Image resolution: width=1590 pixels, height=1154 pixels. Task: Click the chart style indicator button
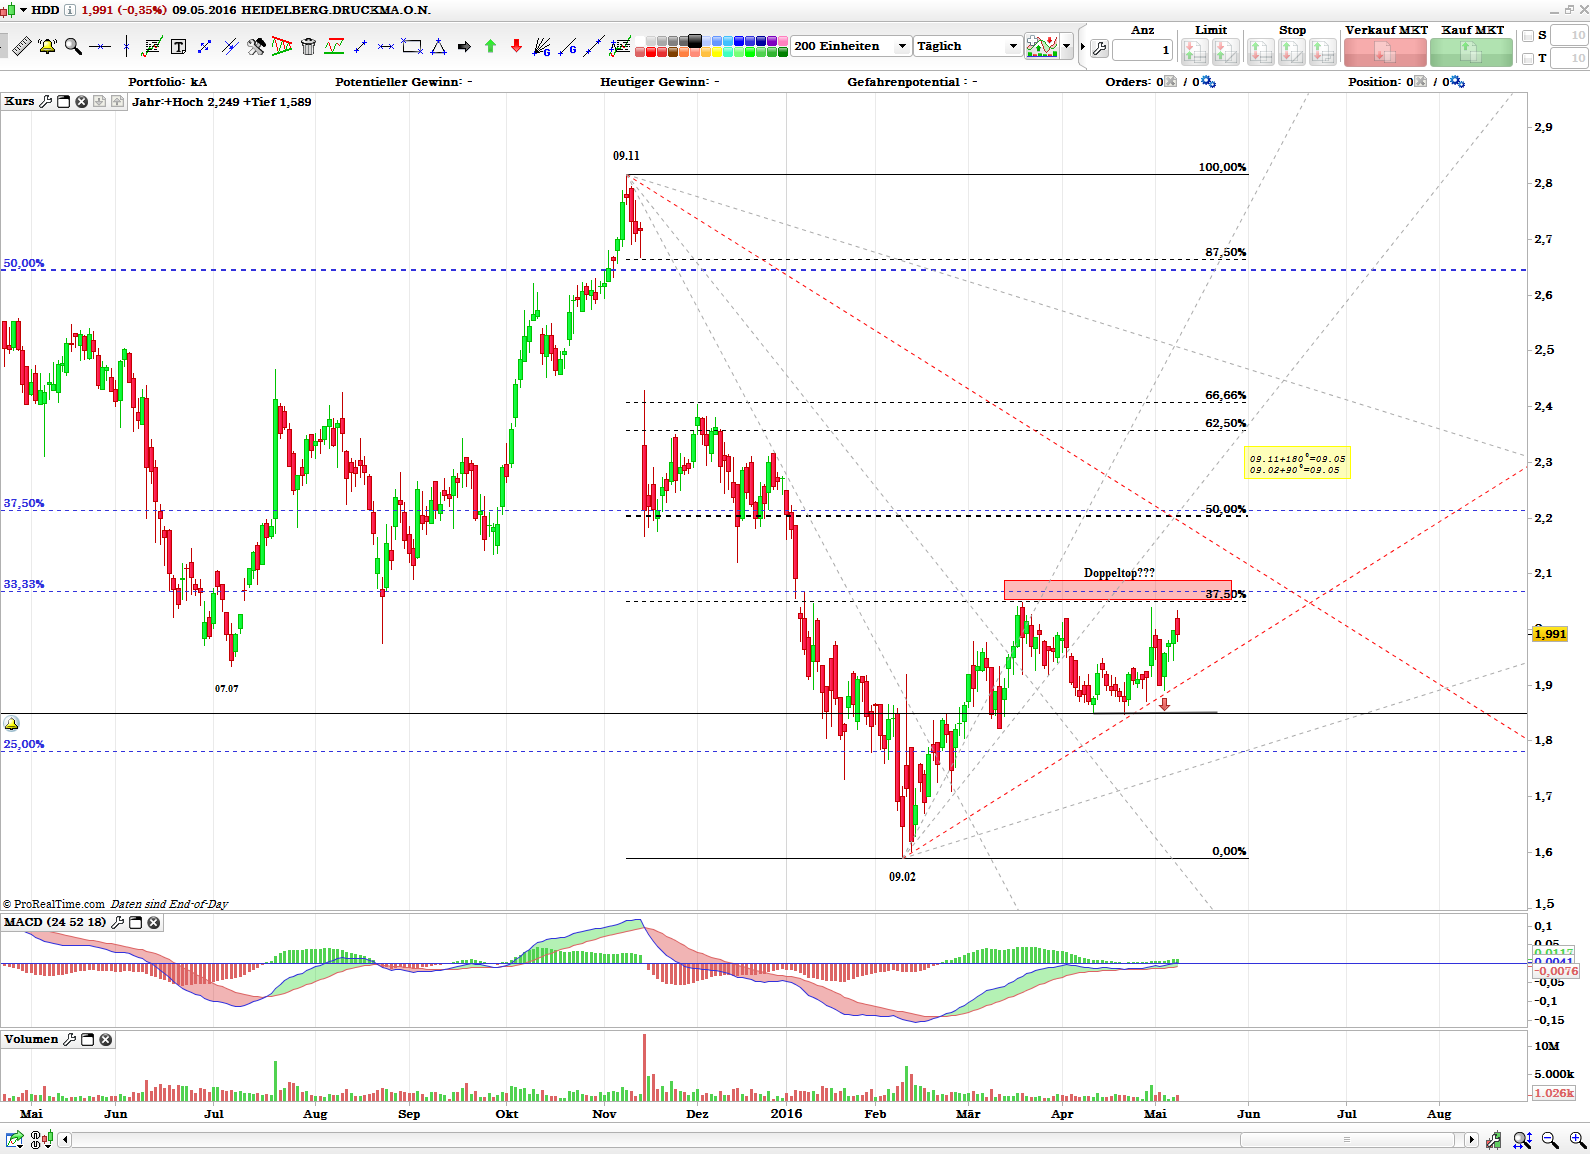tap(1042, 46)
